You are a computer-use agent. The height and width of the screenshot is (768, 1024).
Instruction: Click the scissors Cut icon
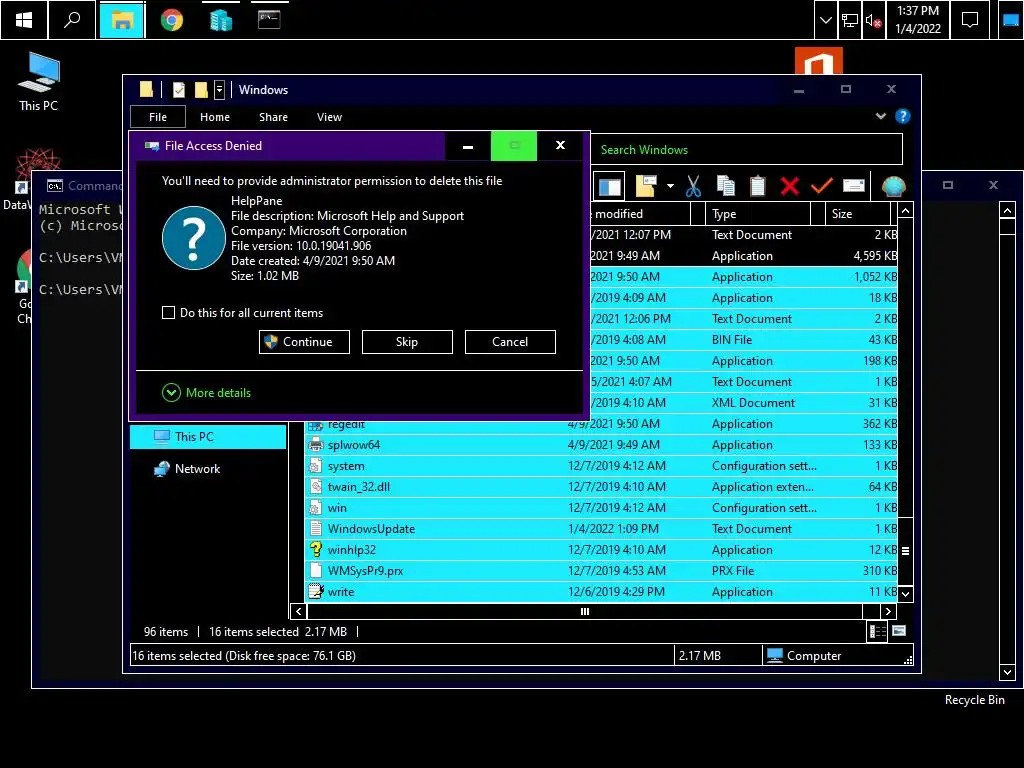693,187
